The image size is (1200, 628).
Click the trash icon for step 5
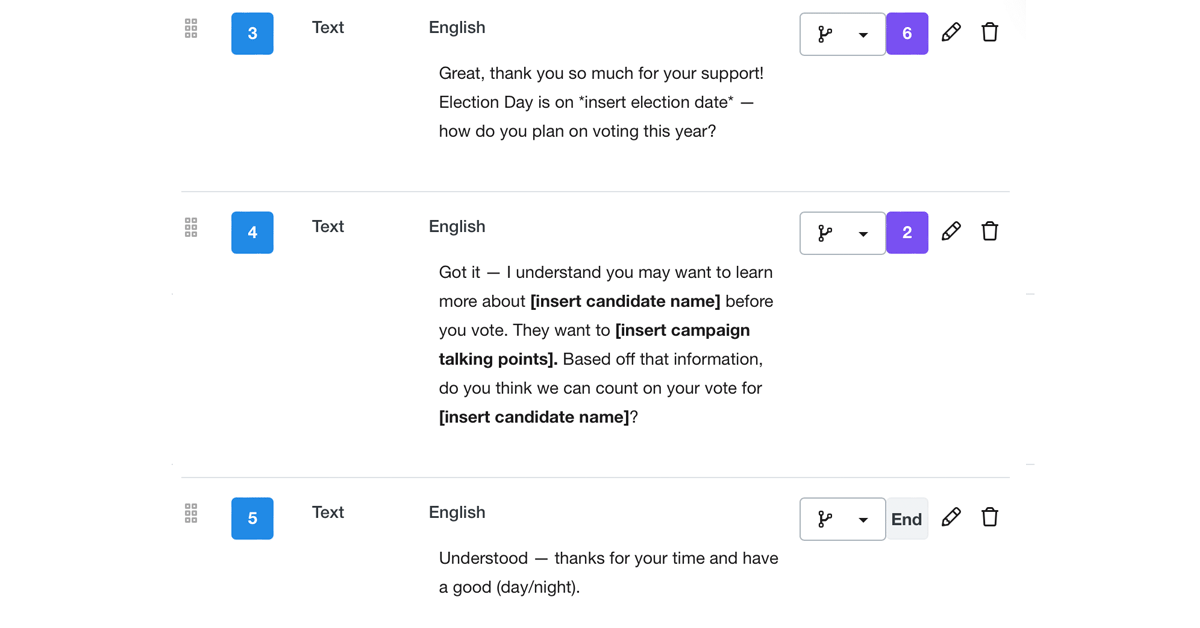(x=990, y=517)
